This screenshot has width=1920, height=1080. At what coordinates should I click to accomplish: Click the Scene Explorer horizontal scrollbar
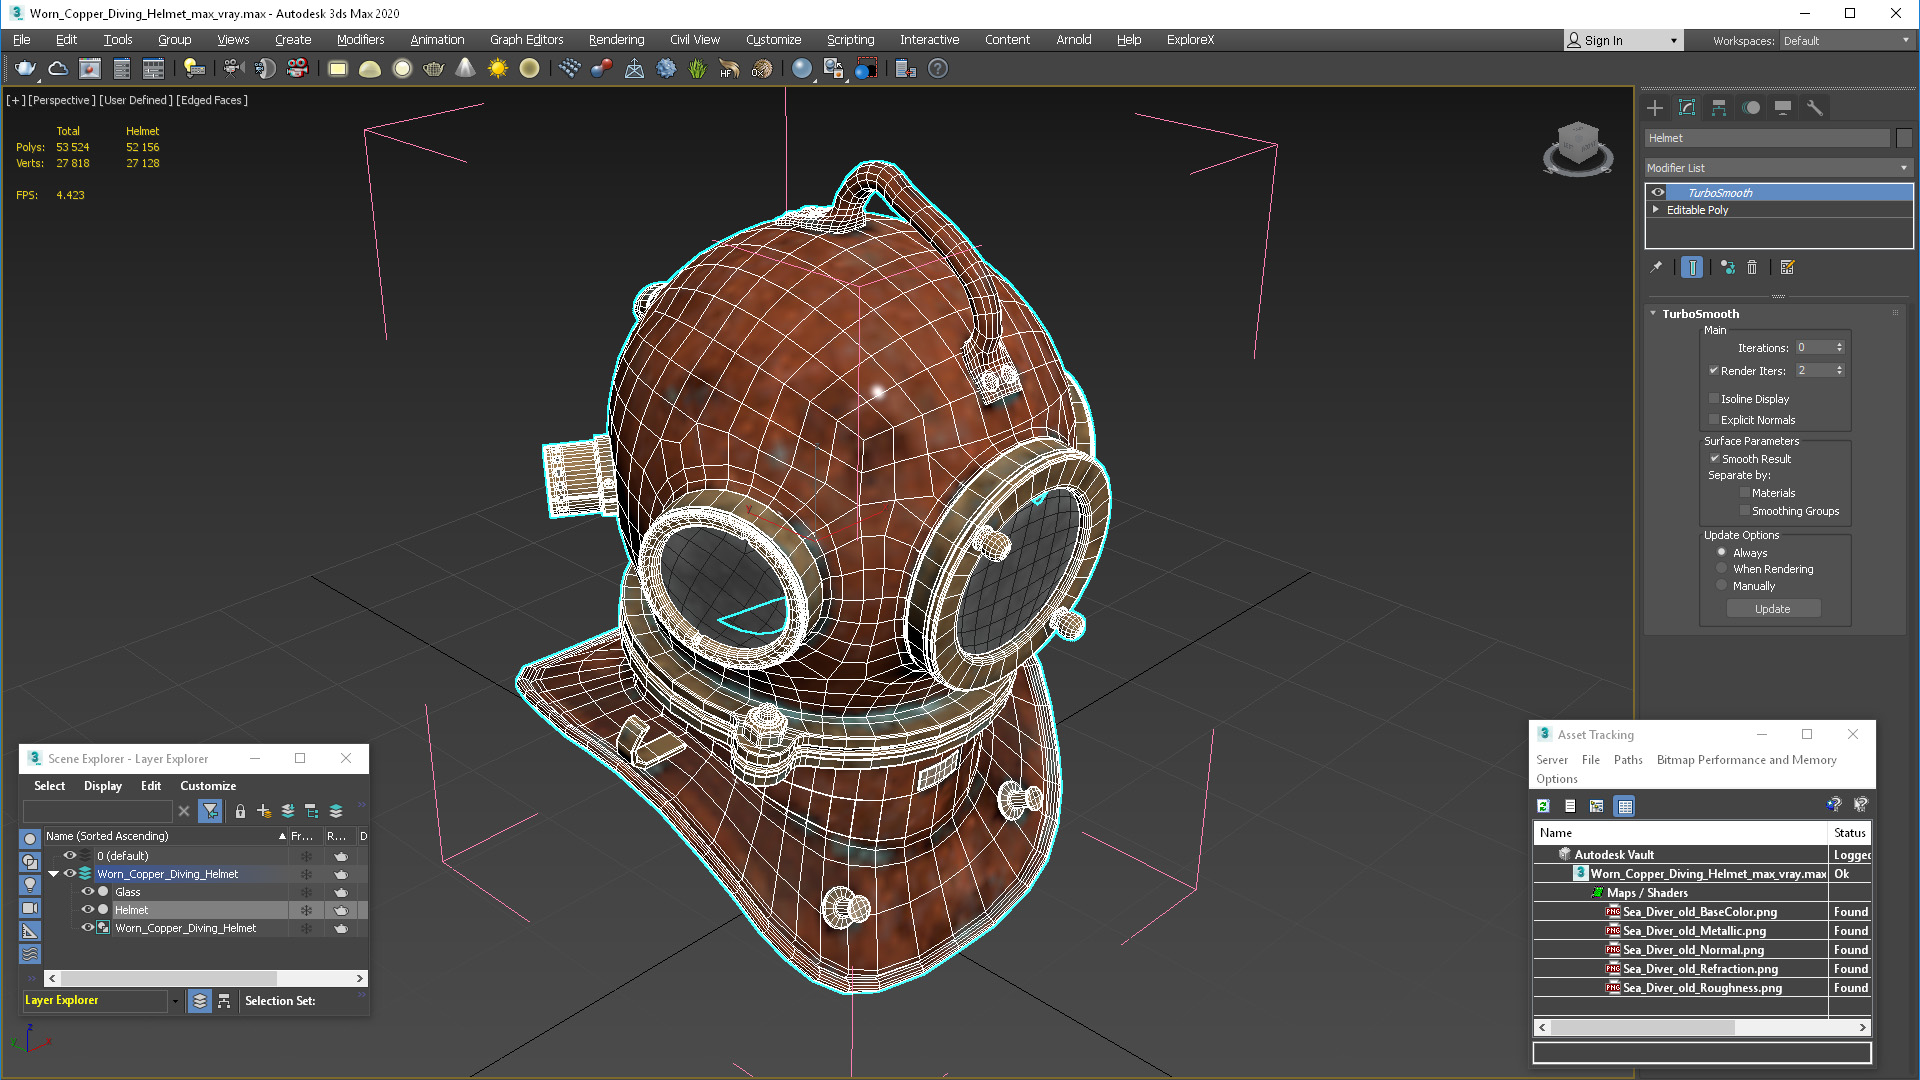point(206,979)
